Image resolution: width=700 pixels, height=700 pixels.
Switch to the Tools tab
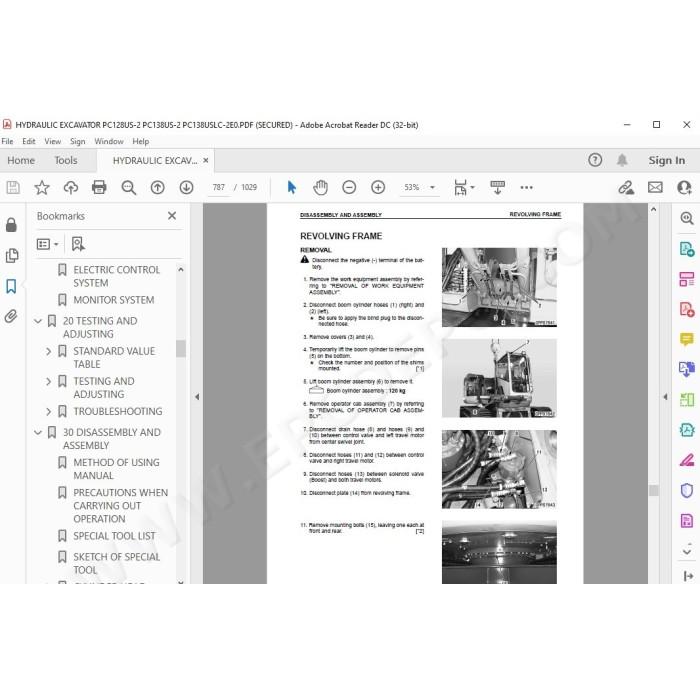[66, 160]
